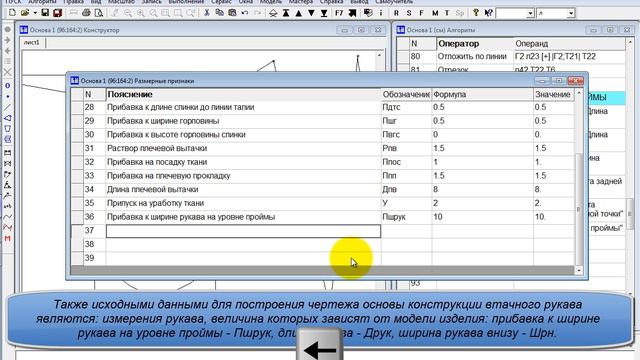
Task: Click the Пшрук designation cell
Action: click(x=406, y=217)
